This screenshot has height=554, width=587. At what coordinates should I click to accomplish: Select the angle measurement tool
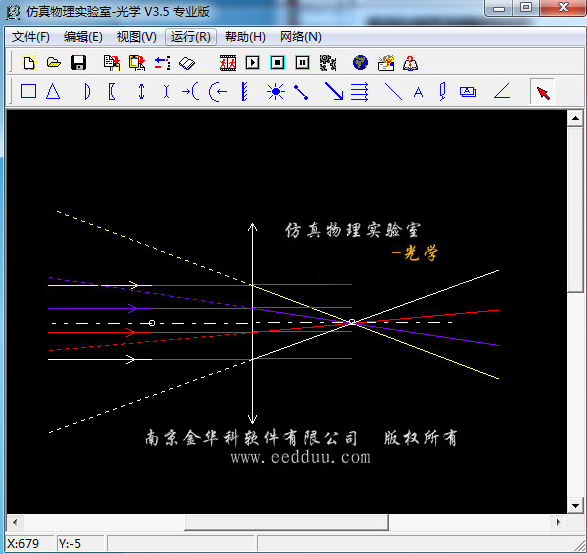[x=502, y=91]
